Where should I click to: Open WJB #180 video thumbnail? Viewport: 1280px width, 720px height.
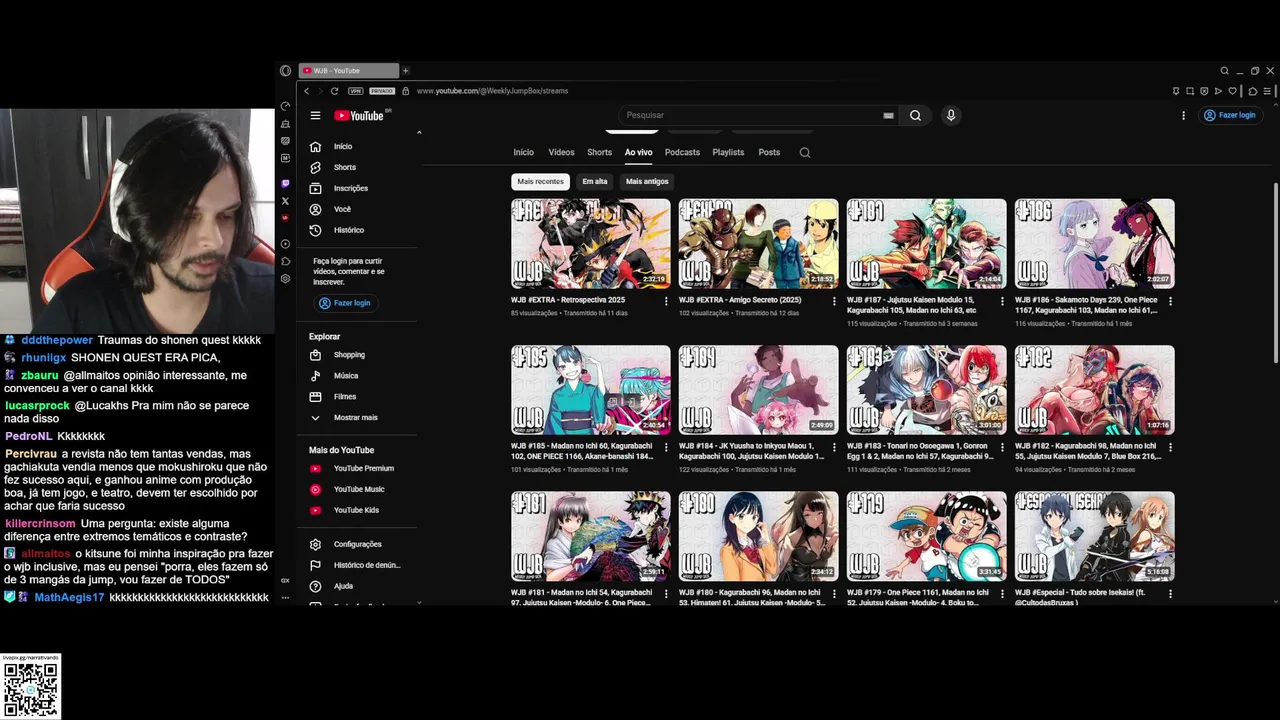[x=759, y=536]
